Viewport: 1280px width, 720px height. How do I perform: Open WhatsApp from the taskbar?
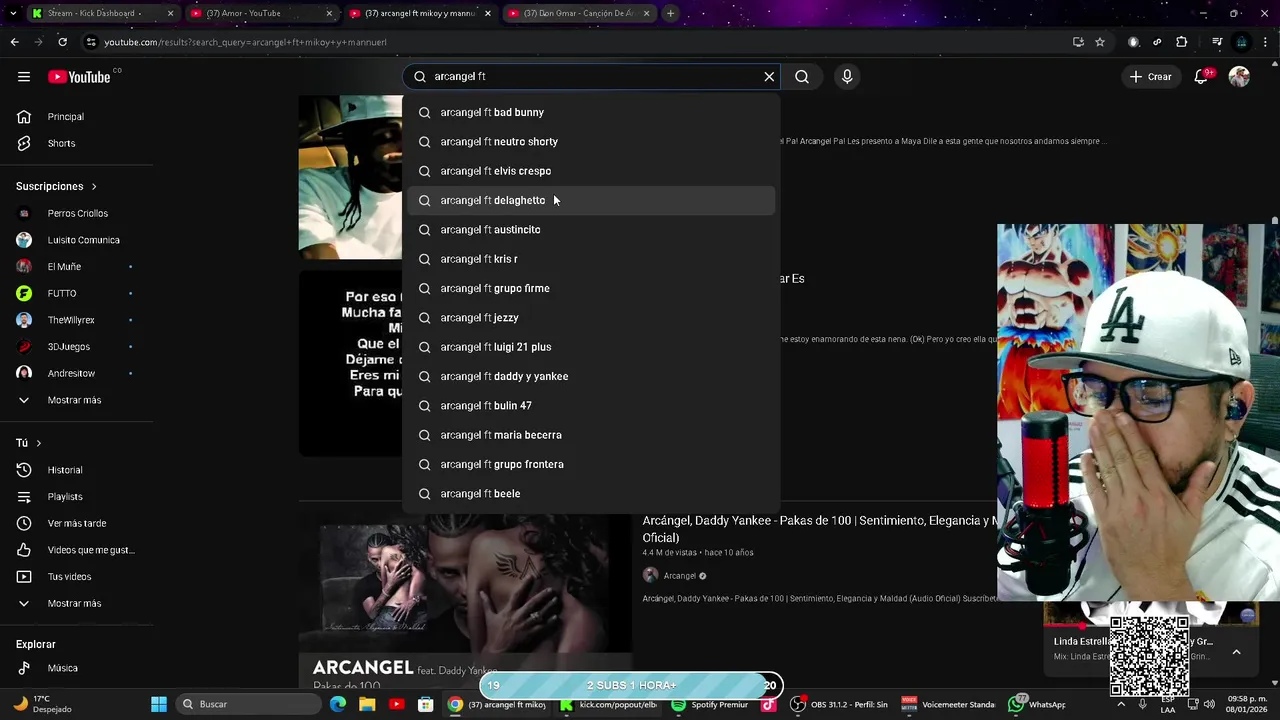click(x=1037, y=704)
